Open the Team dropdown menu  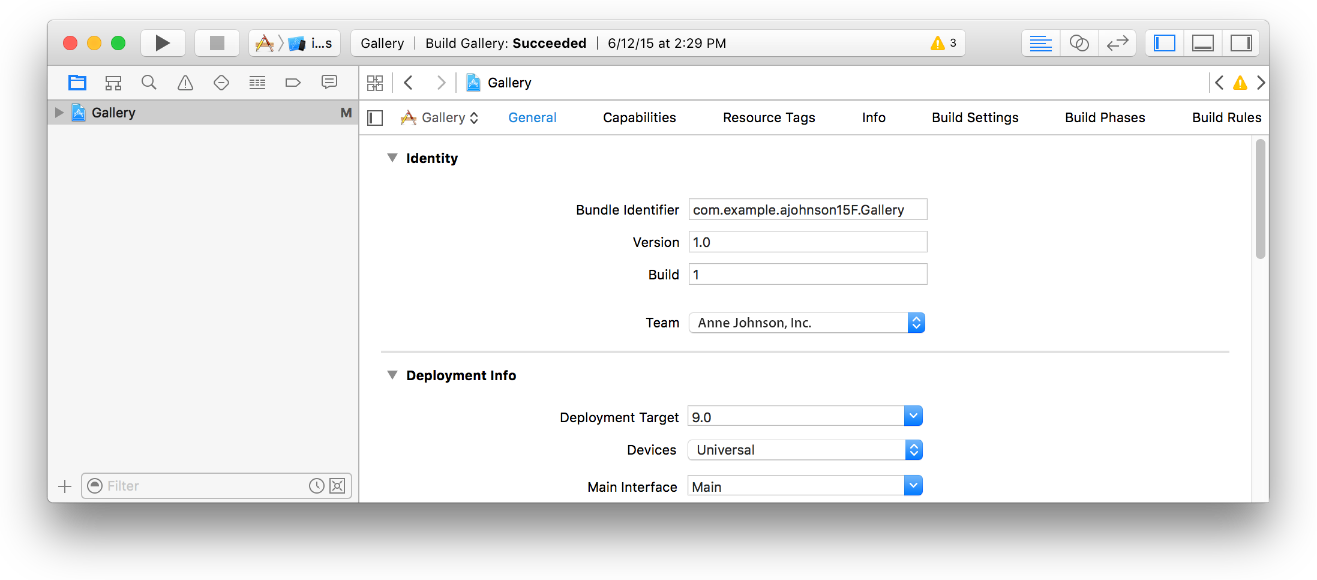pyautogui.click(x=806, y=323)
